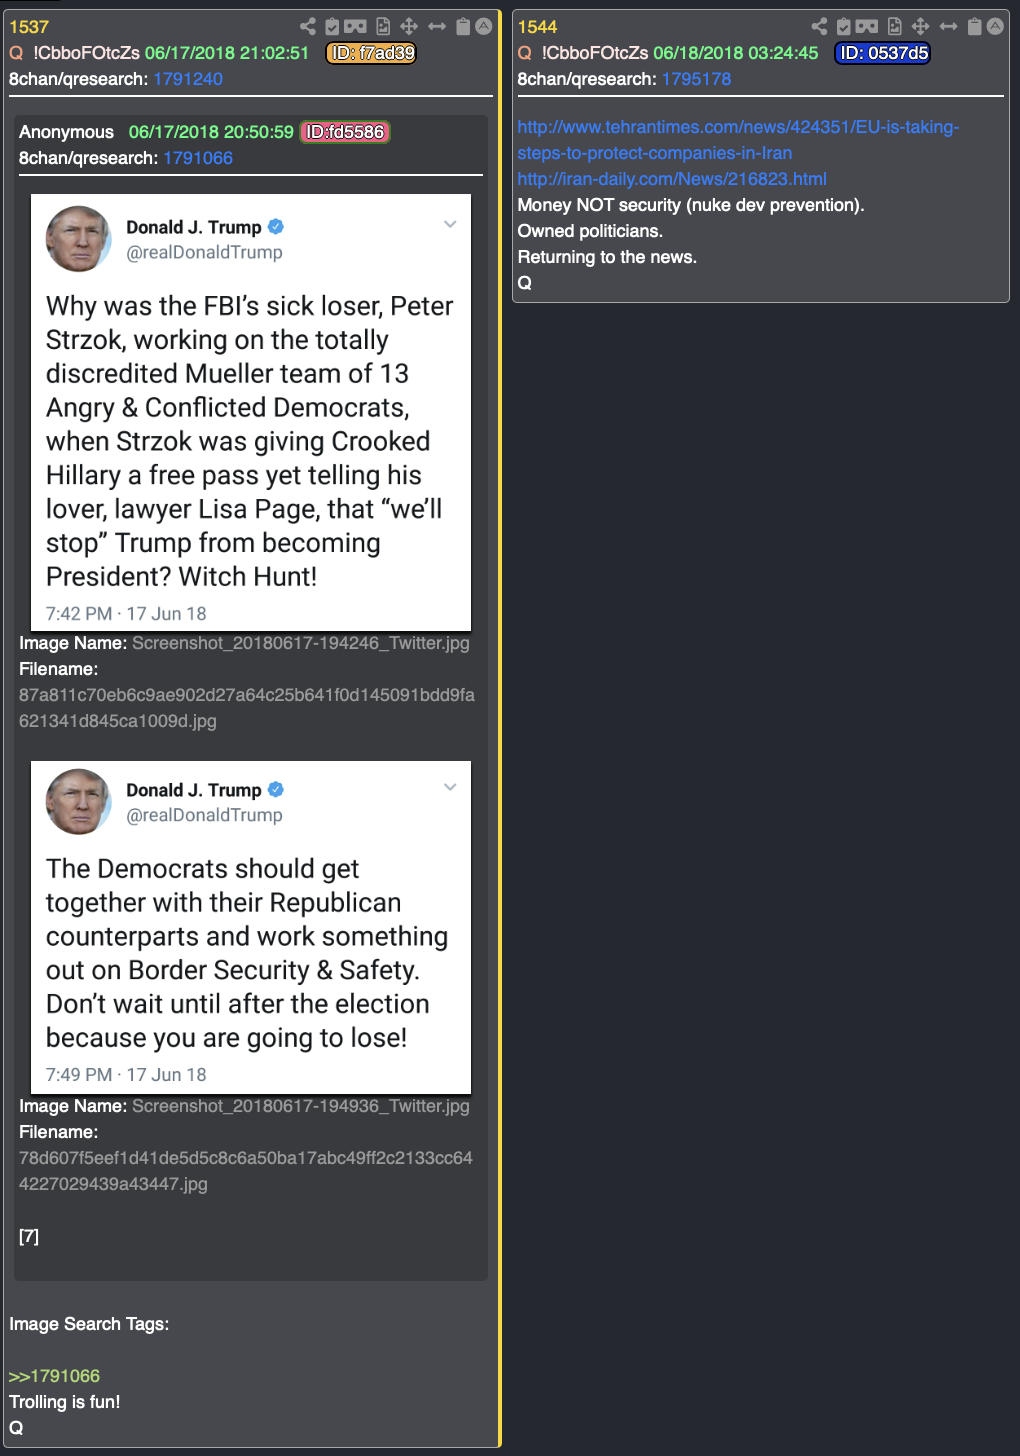Click image file icon on post 1544

pyautogui.click(x=895, y=27)
